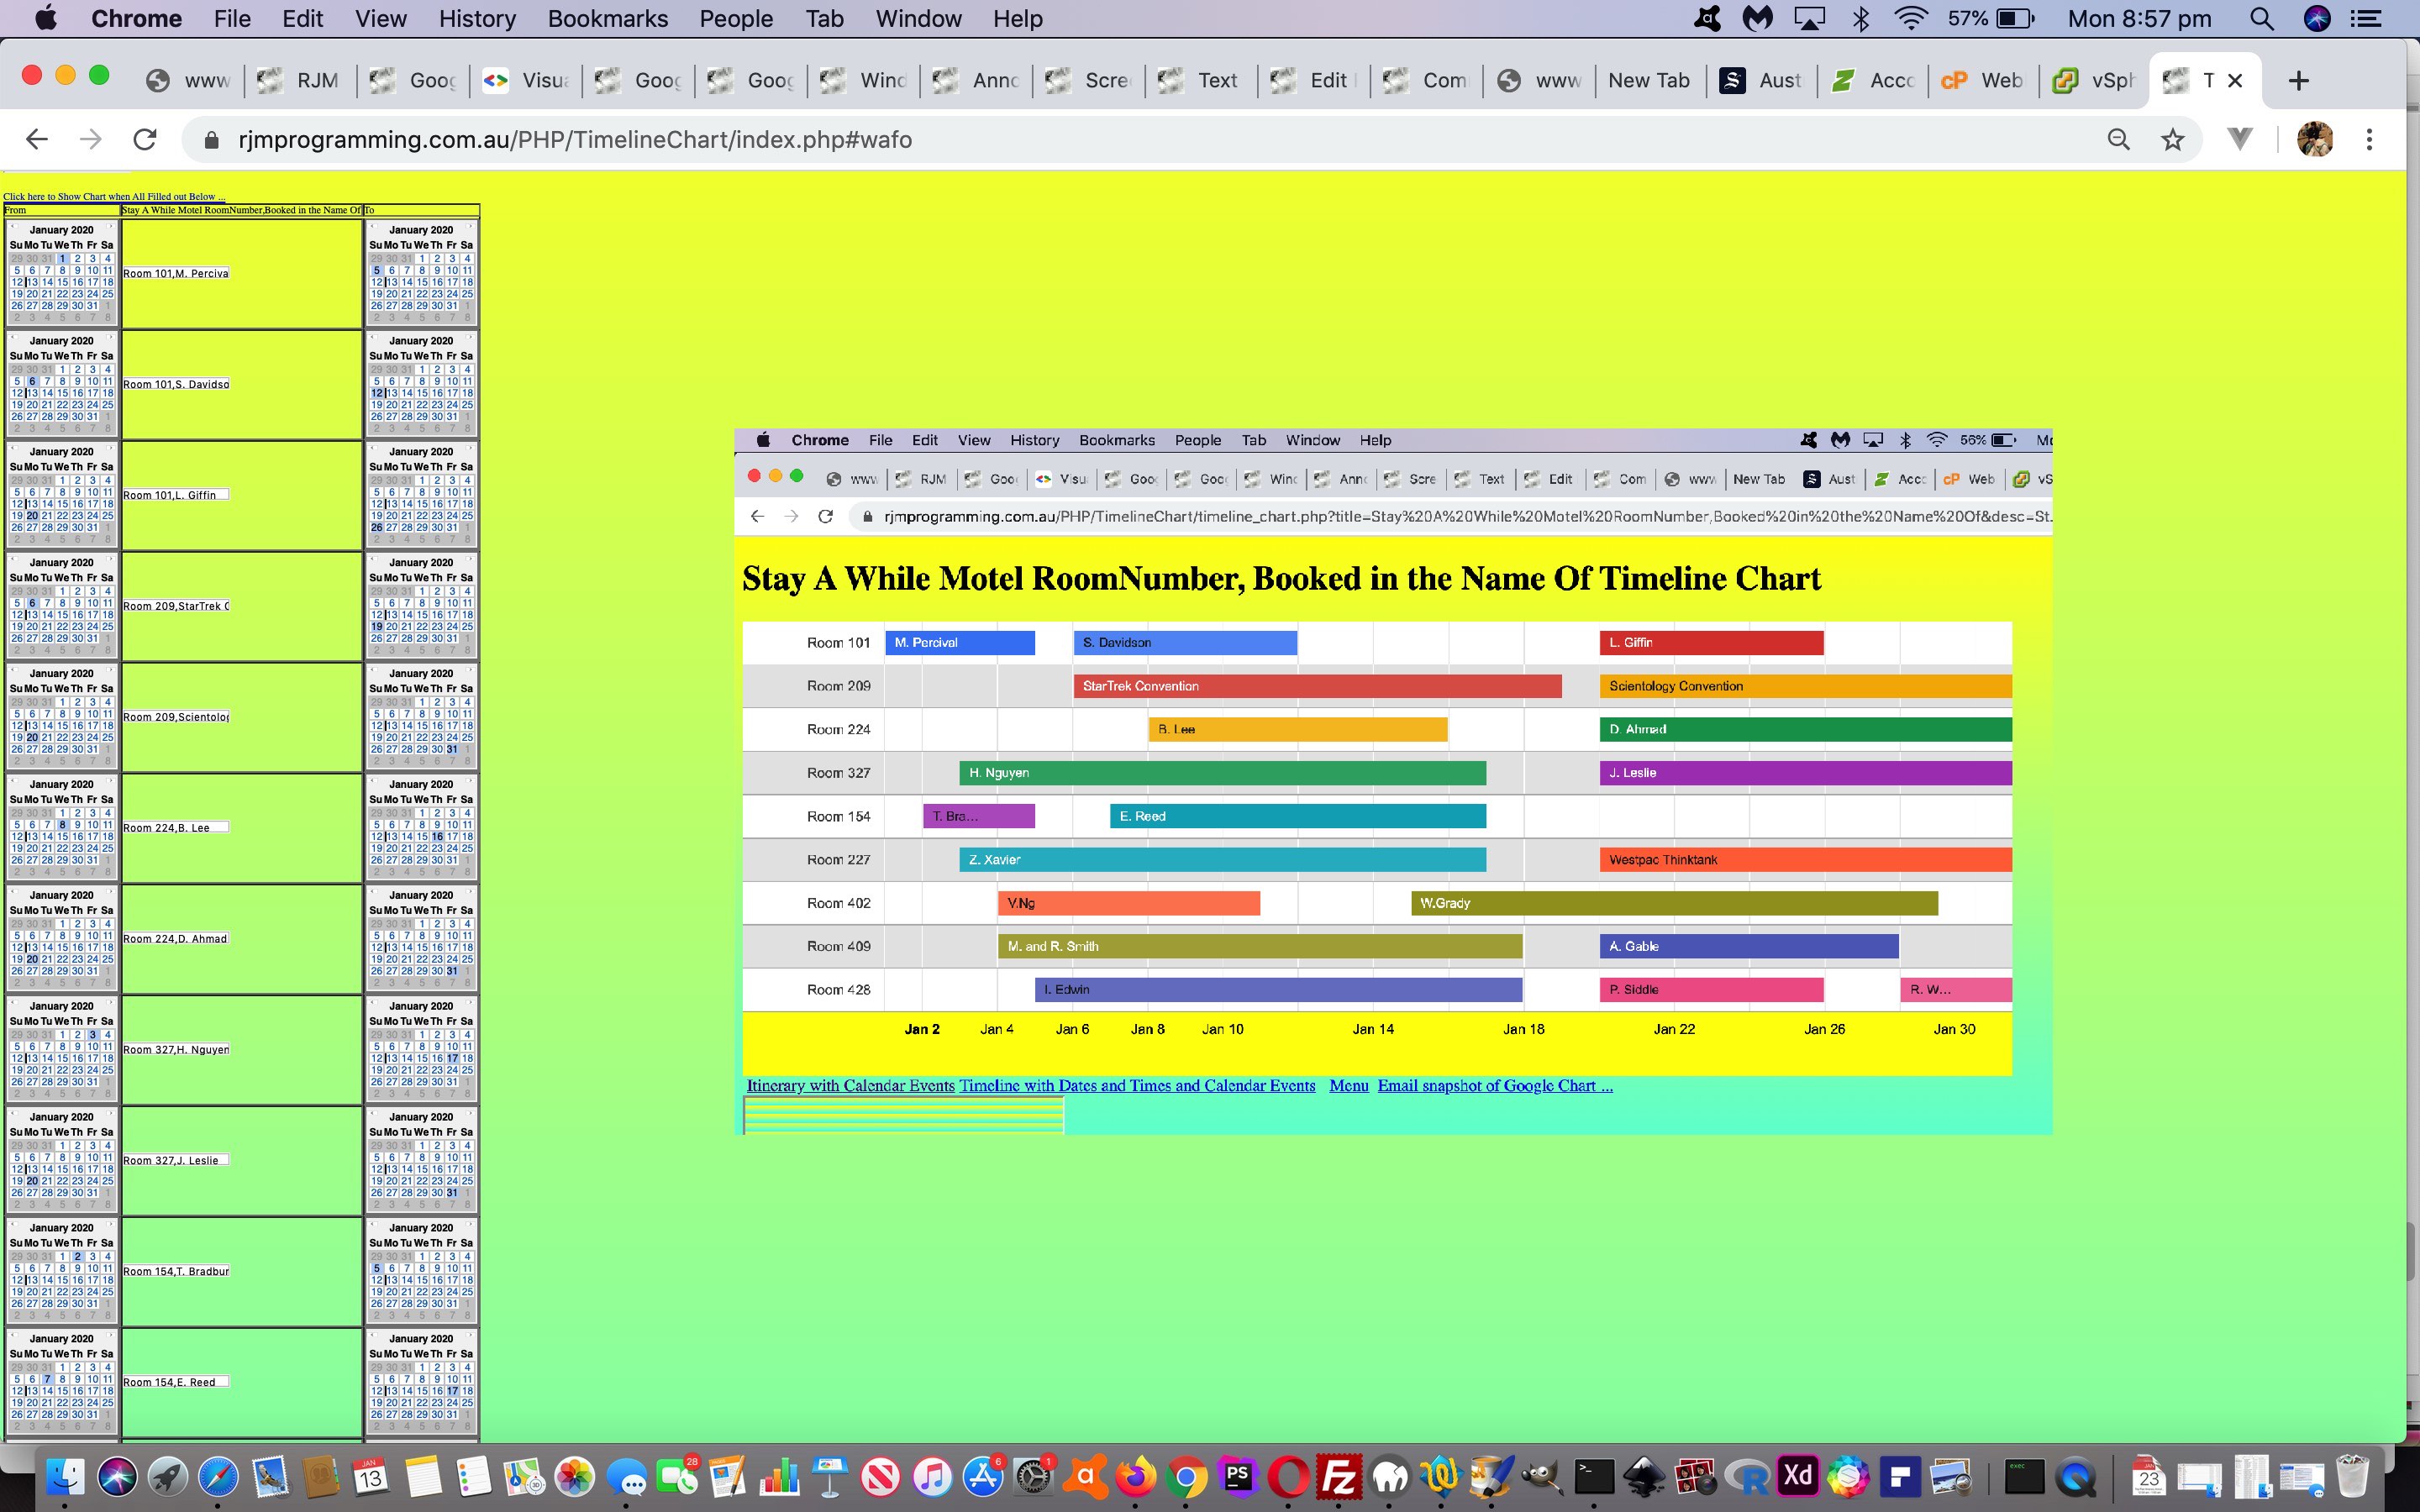Click the Room 101,M. Percival input field

[176, 273]
